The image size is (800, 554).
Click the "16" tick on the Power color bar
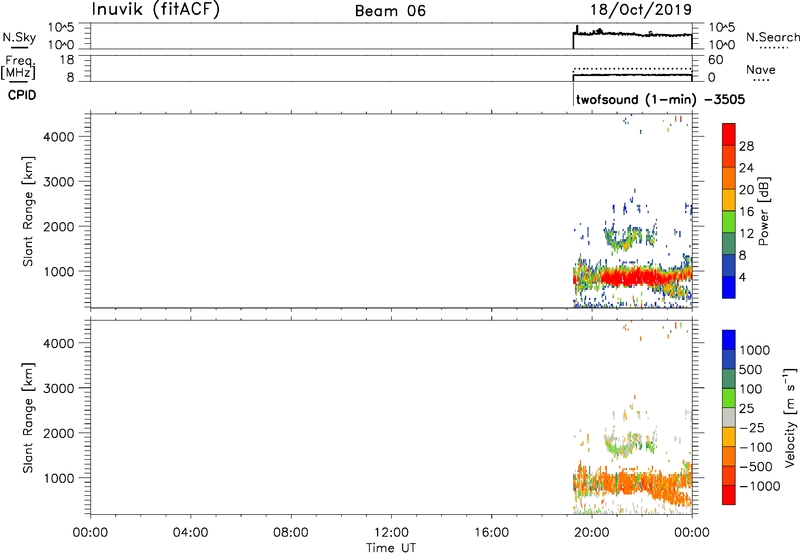(x=746, y=212)
